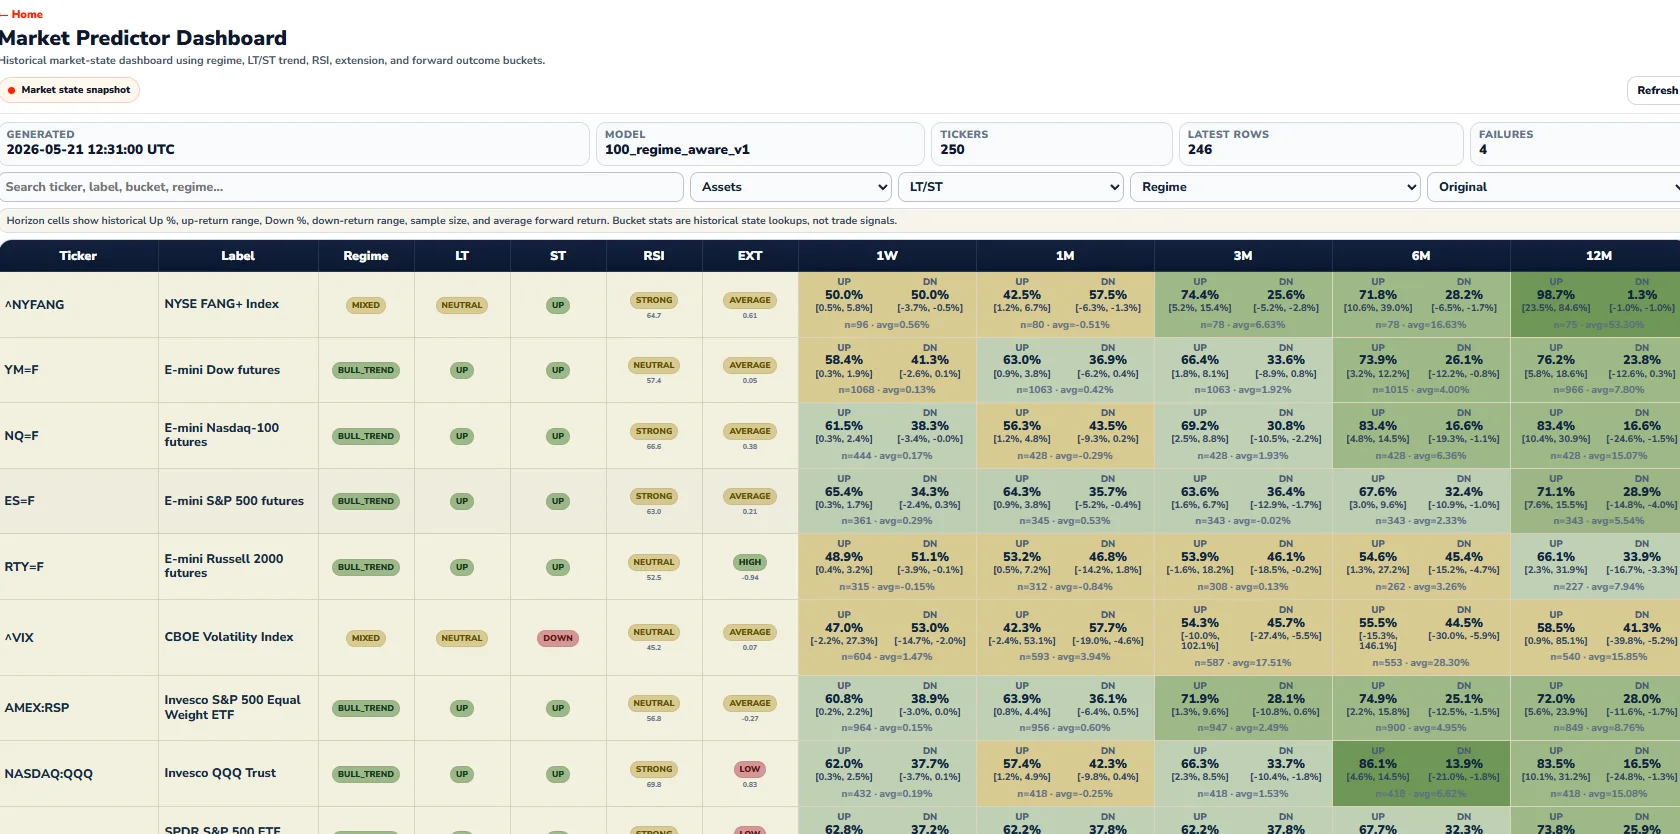1680x834 pixels.
Task: Click the ^NYFANG 1W cell showing 50.0%
Action: click(x=887, y=305)
